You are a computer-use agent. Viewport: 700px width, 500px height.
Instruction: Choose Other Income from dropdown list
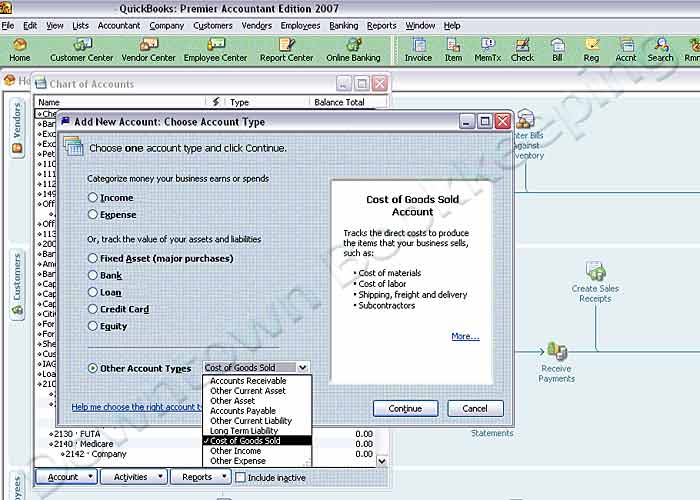tap(235, 451)
